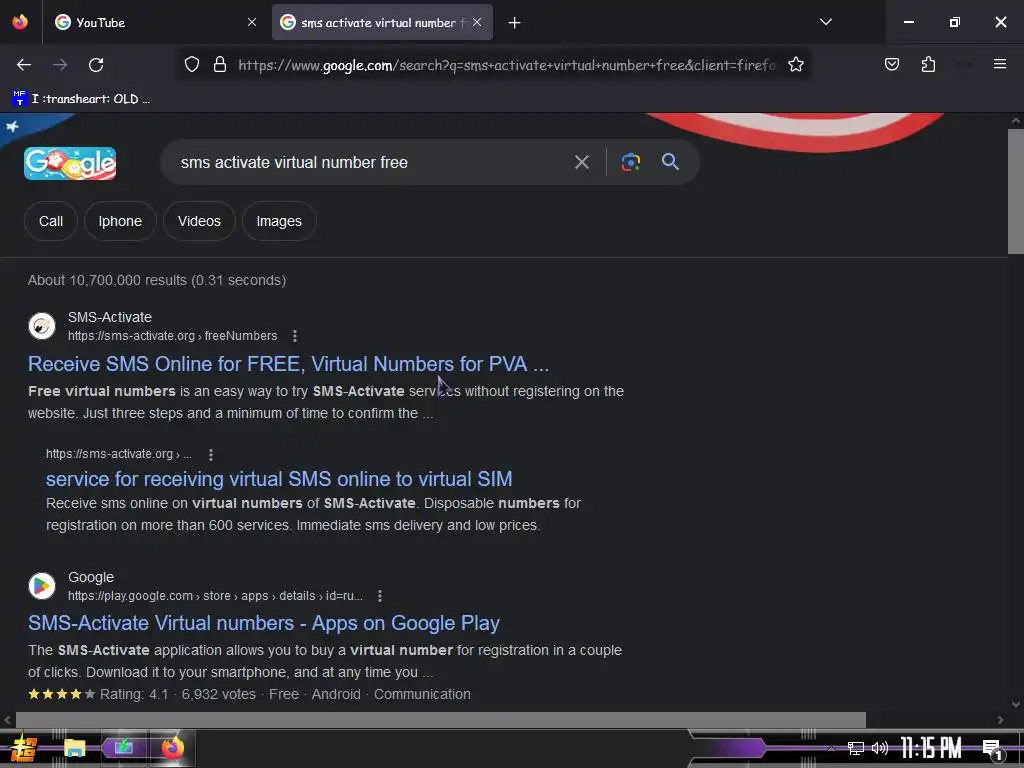1024x768 pixels.
Task: Click the vertical scrollbar thumb
Action: [x=1016, y=191]
